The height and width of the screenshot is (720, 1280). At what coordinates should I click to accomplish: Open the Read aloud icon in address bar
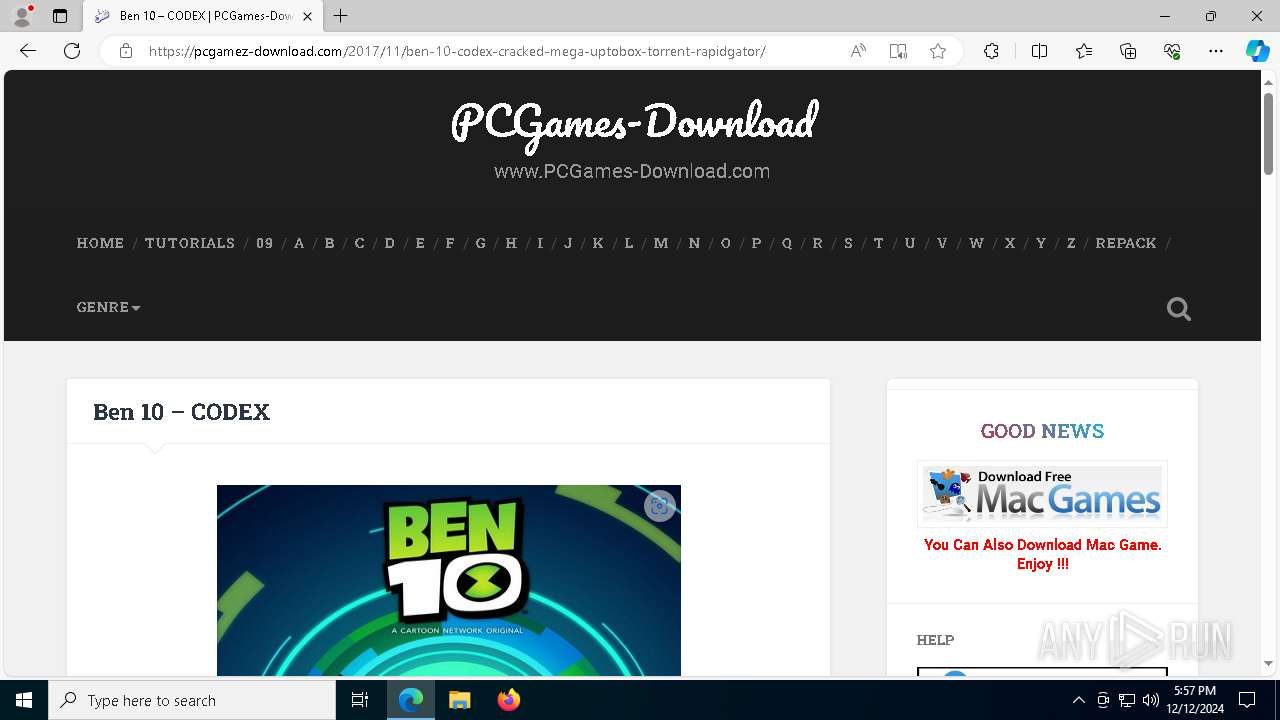pos(858,51)
